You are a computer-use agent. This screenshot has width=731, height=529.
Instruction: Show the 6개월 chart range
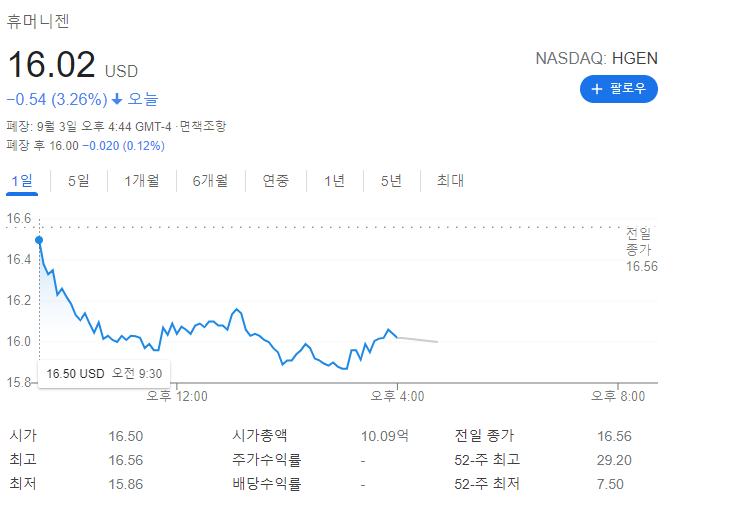(210, 180)
